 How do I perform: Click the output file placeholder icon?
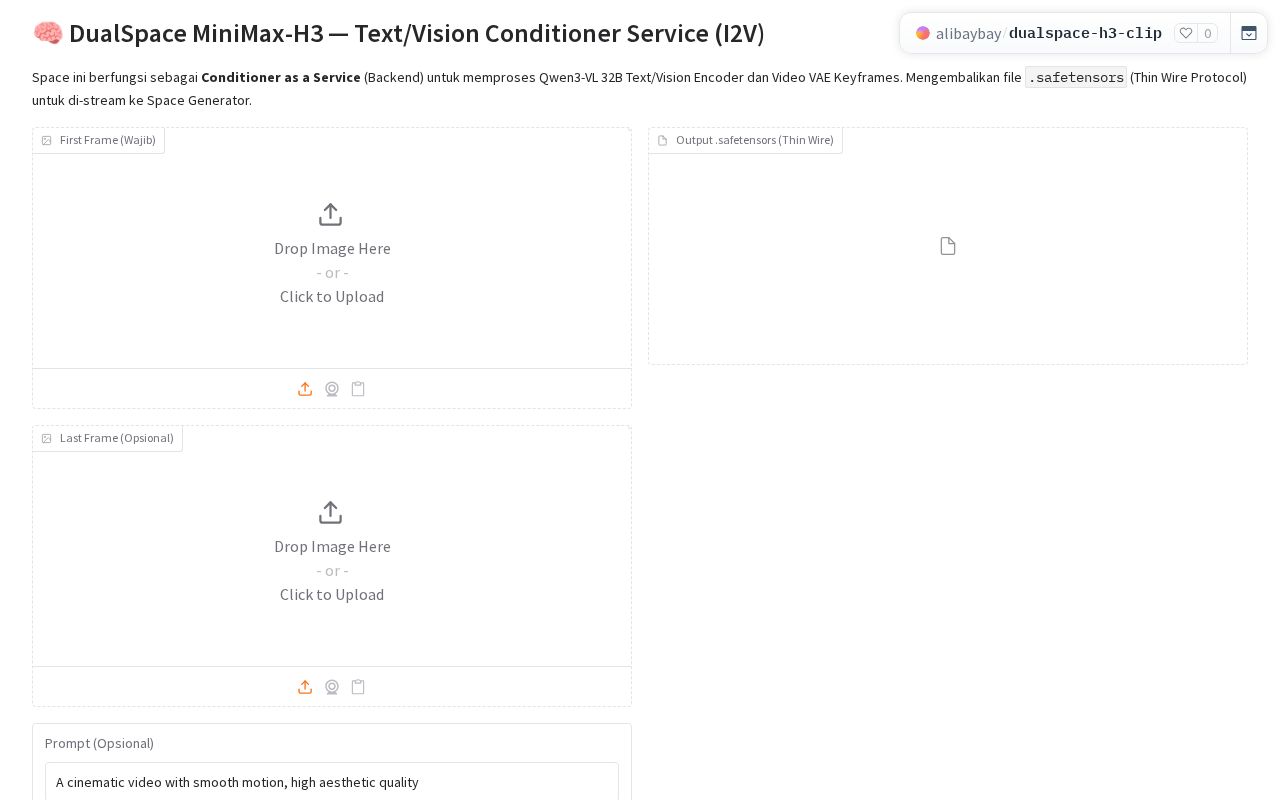tap(948, 246)
